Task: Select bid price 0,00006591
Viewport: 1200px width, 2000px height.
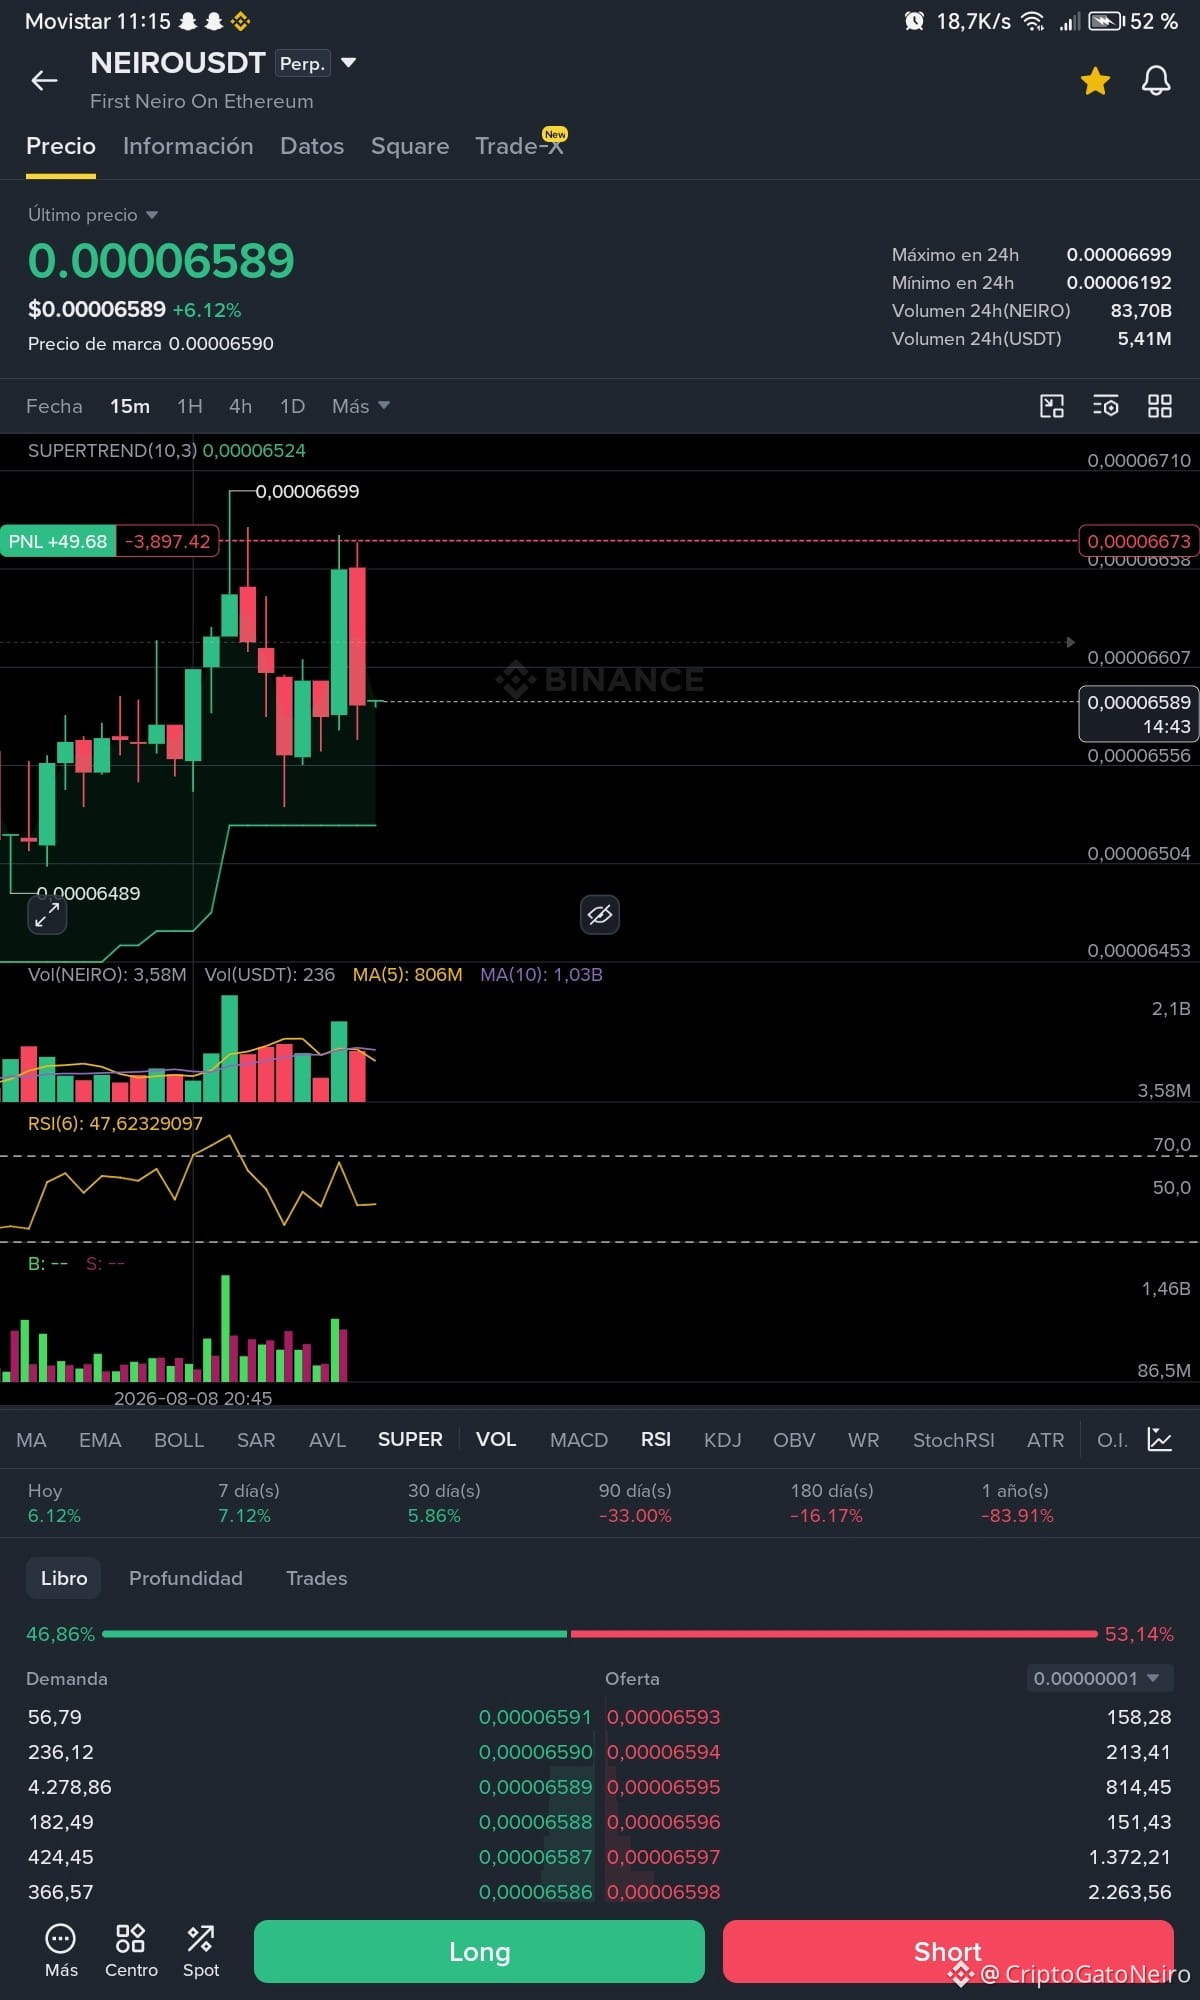Action: [536, 1717]
